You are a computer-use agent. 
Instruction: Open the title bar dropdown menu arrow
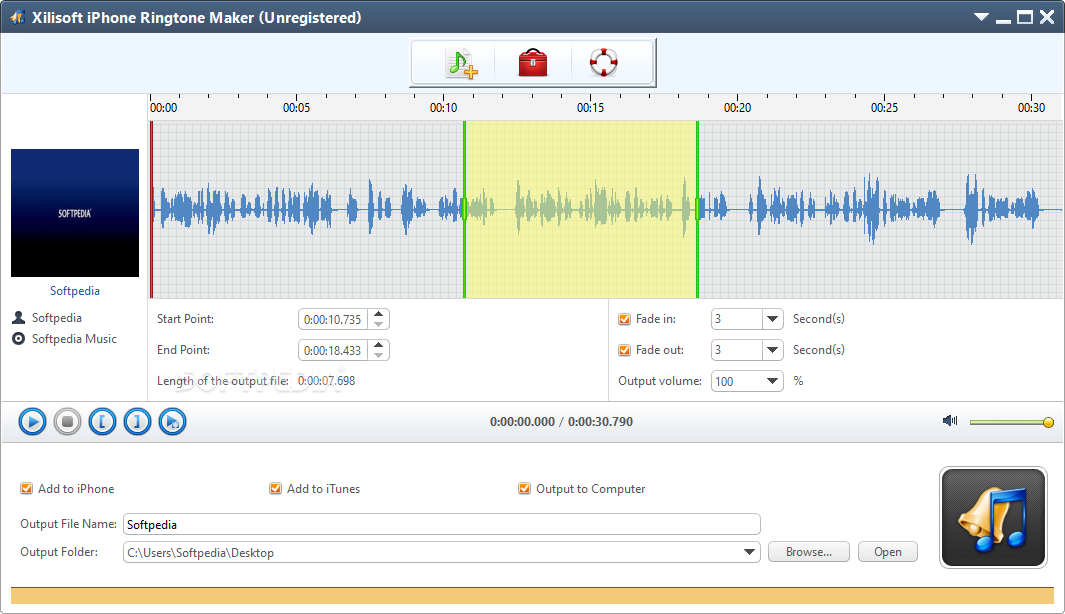click(981, 17)
